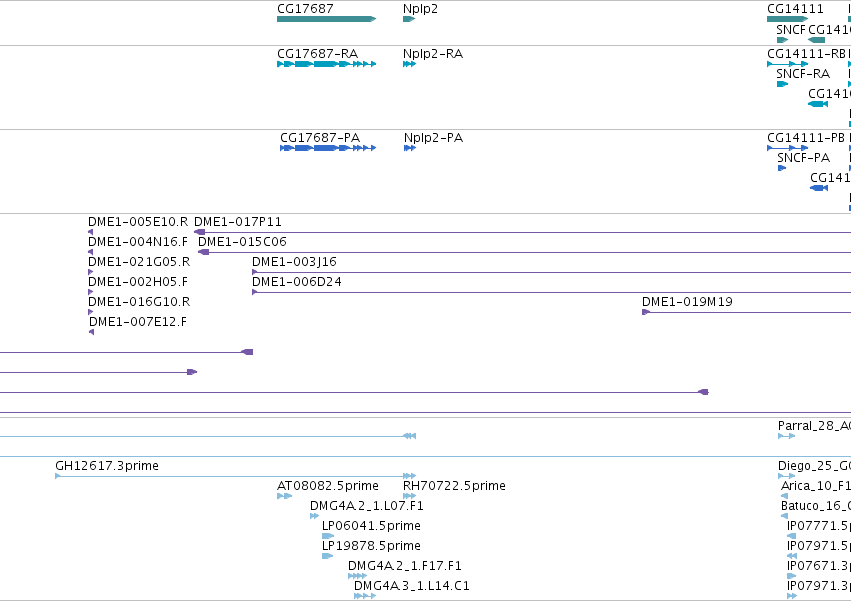Select the LP19878.5prime feature glyph

pyautogui.click(x=327, y=556)
